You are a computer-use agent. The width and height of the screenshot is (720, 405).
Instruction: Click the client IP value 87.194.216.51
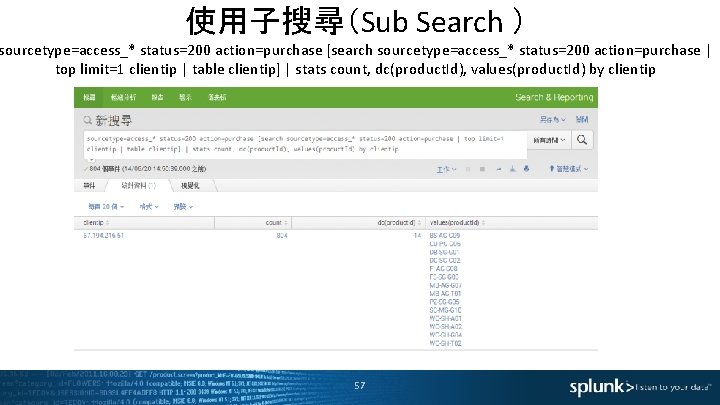[x=103, y=236]
